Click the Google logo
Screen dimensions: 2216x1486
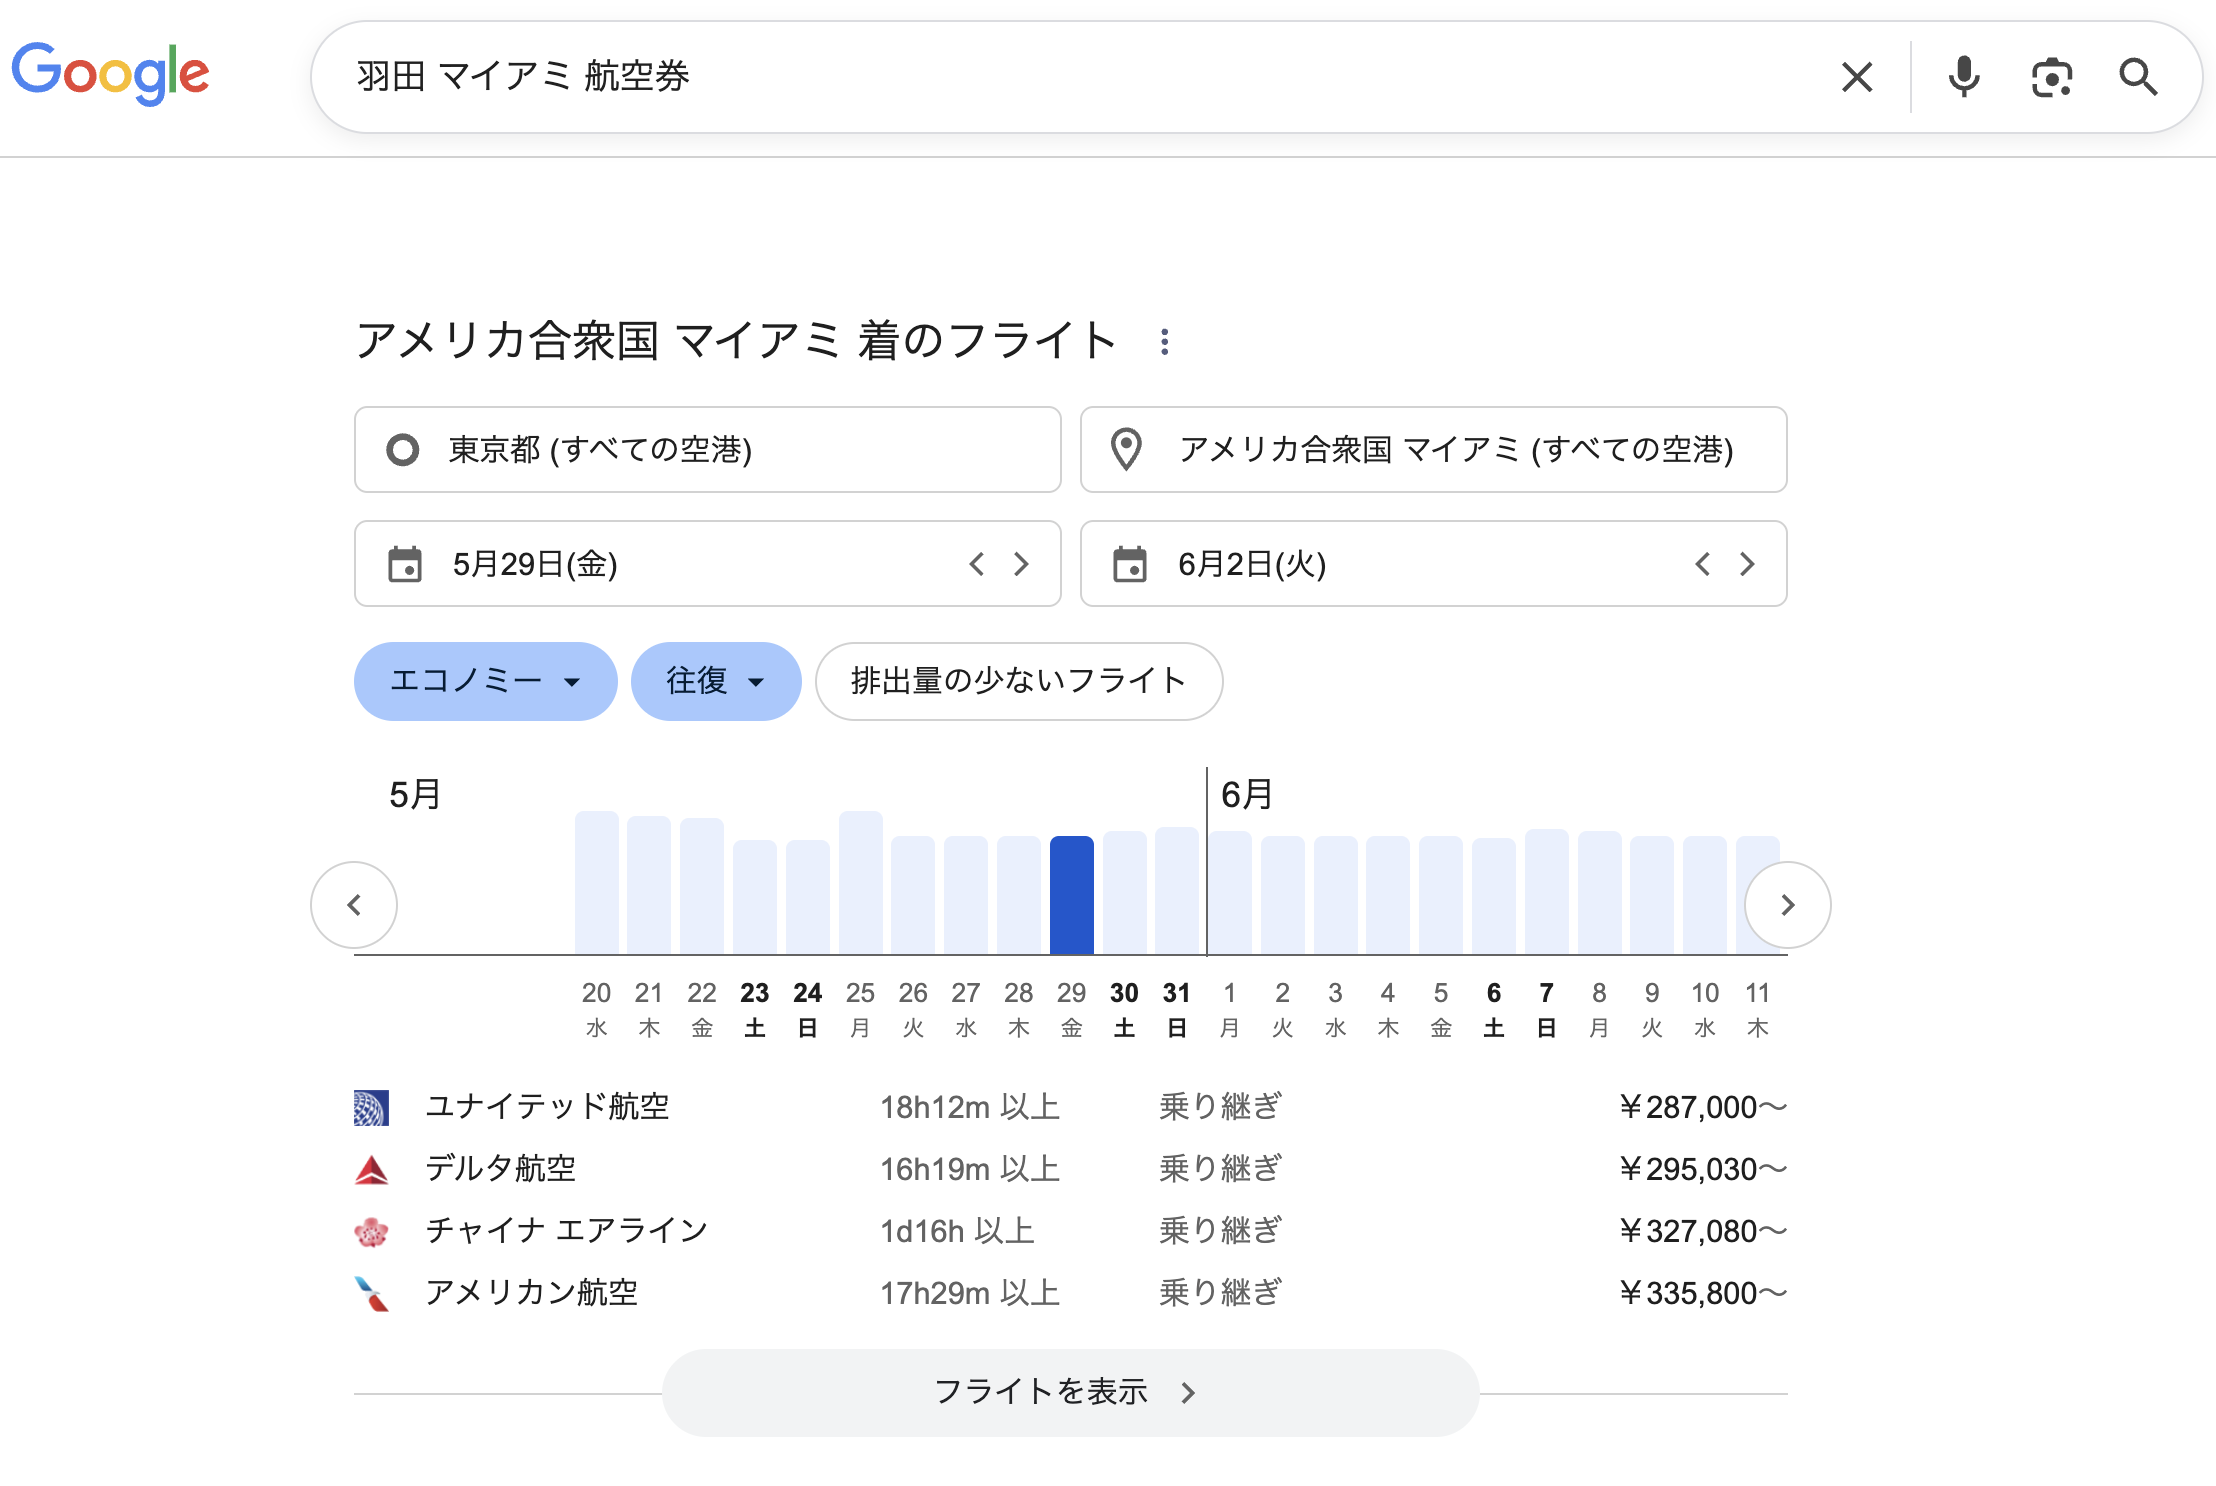[x=110, y=74]
